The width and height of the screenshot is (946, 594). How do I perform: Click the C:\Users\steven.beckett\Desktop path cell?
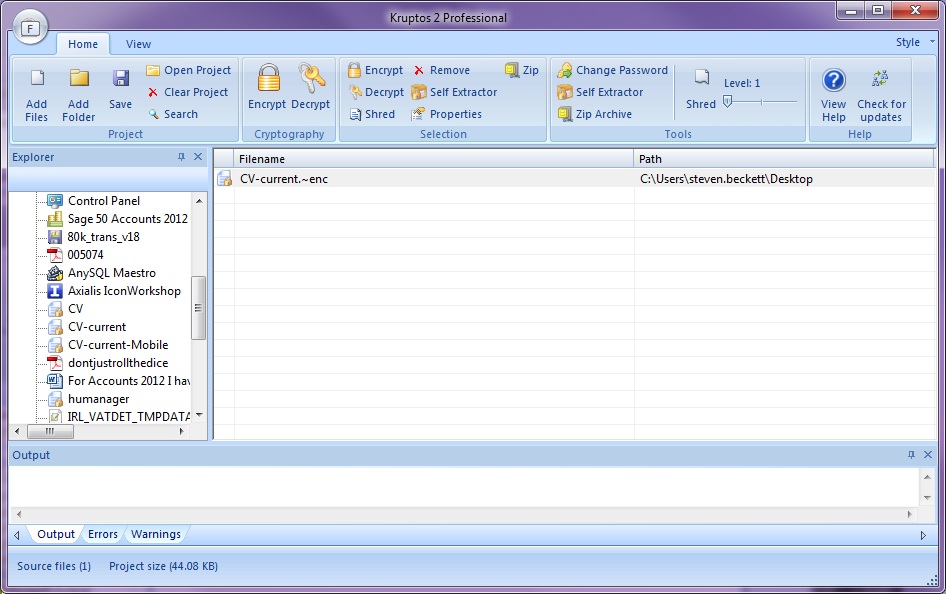coord(726,179)
